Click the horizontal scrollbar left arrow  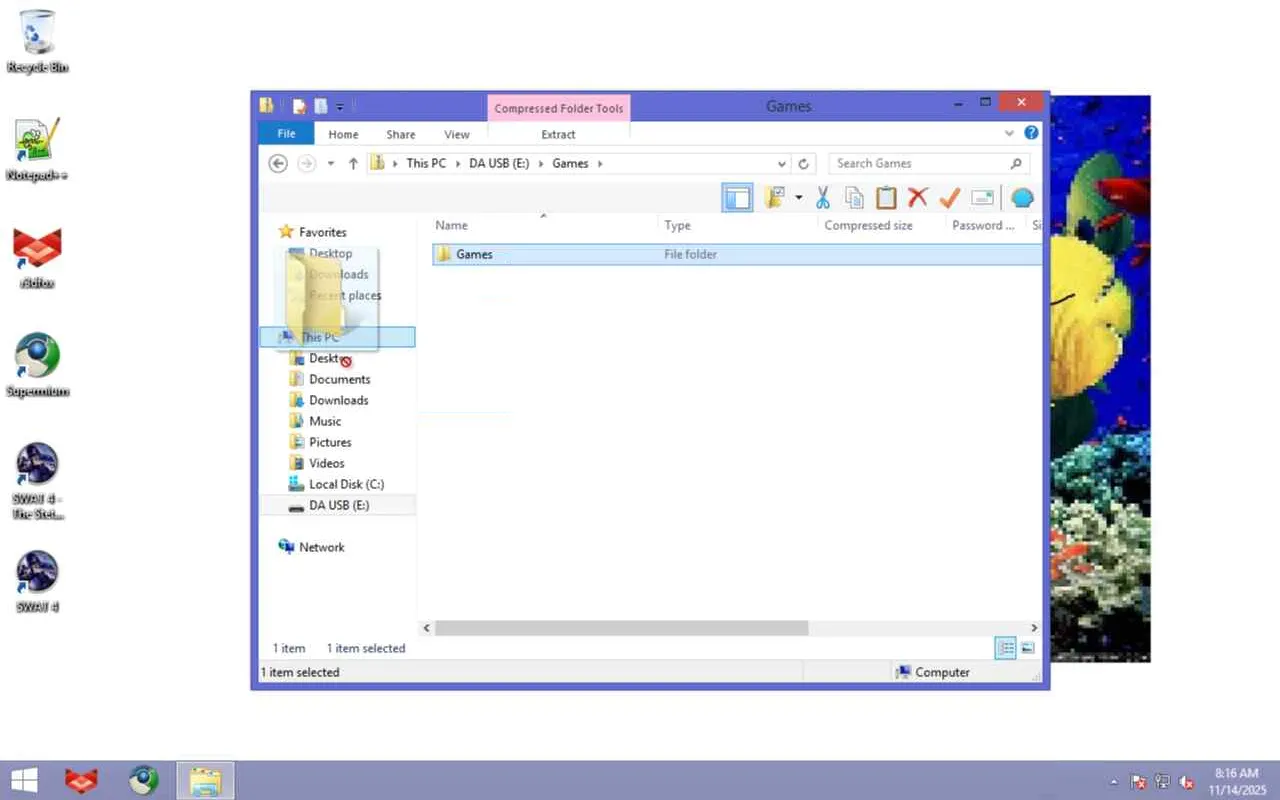point(426,628)
